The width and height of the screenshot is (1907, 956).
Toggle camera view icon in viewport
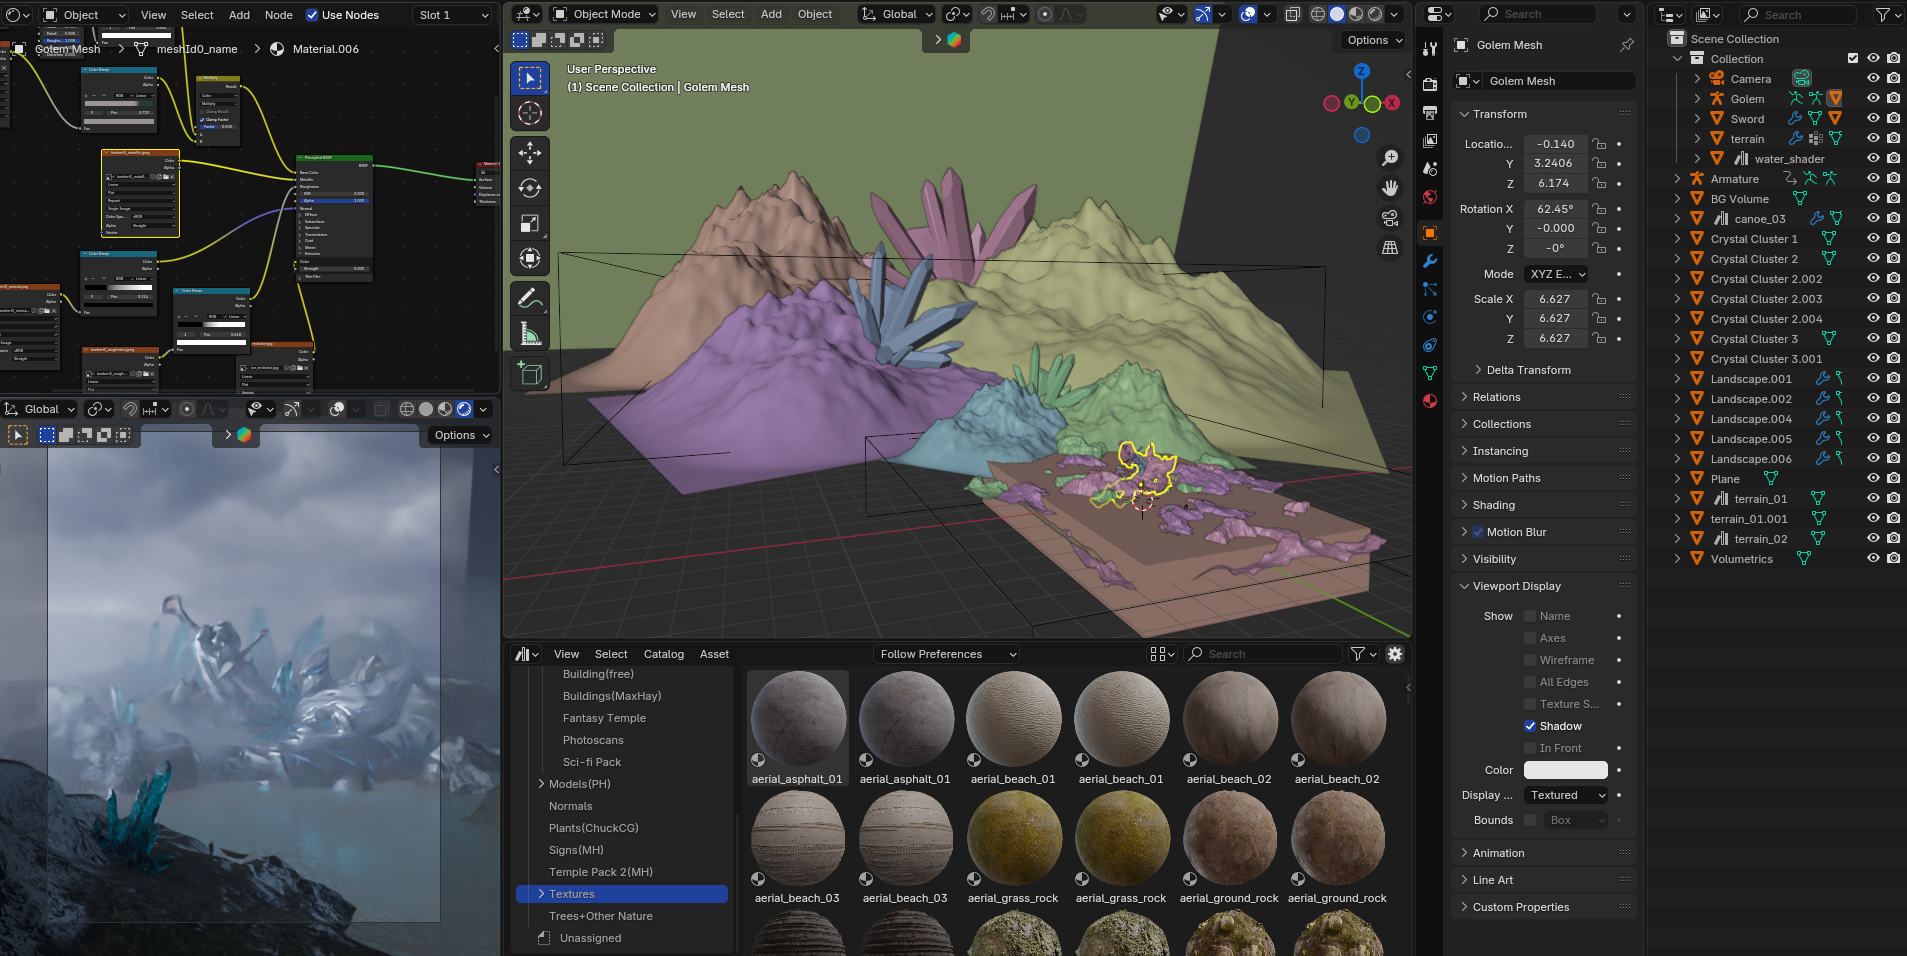coord(1390,218)
